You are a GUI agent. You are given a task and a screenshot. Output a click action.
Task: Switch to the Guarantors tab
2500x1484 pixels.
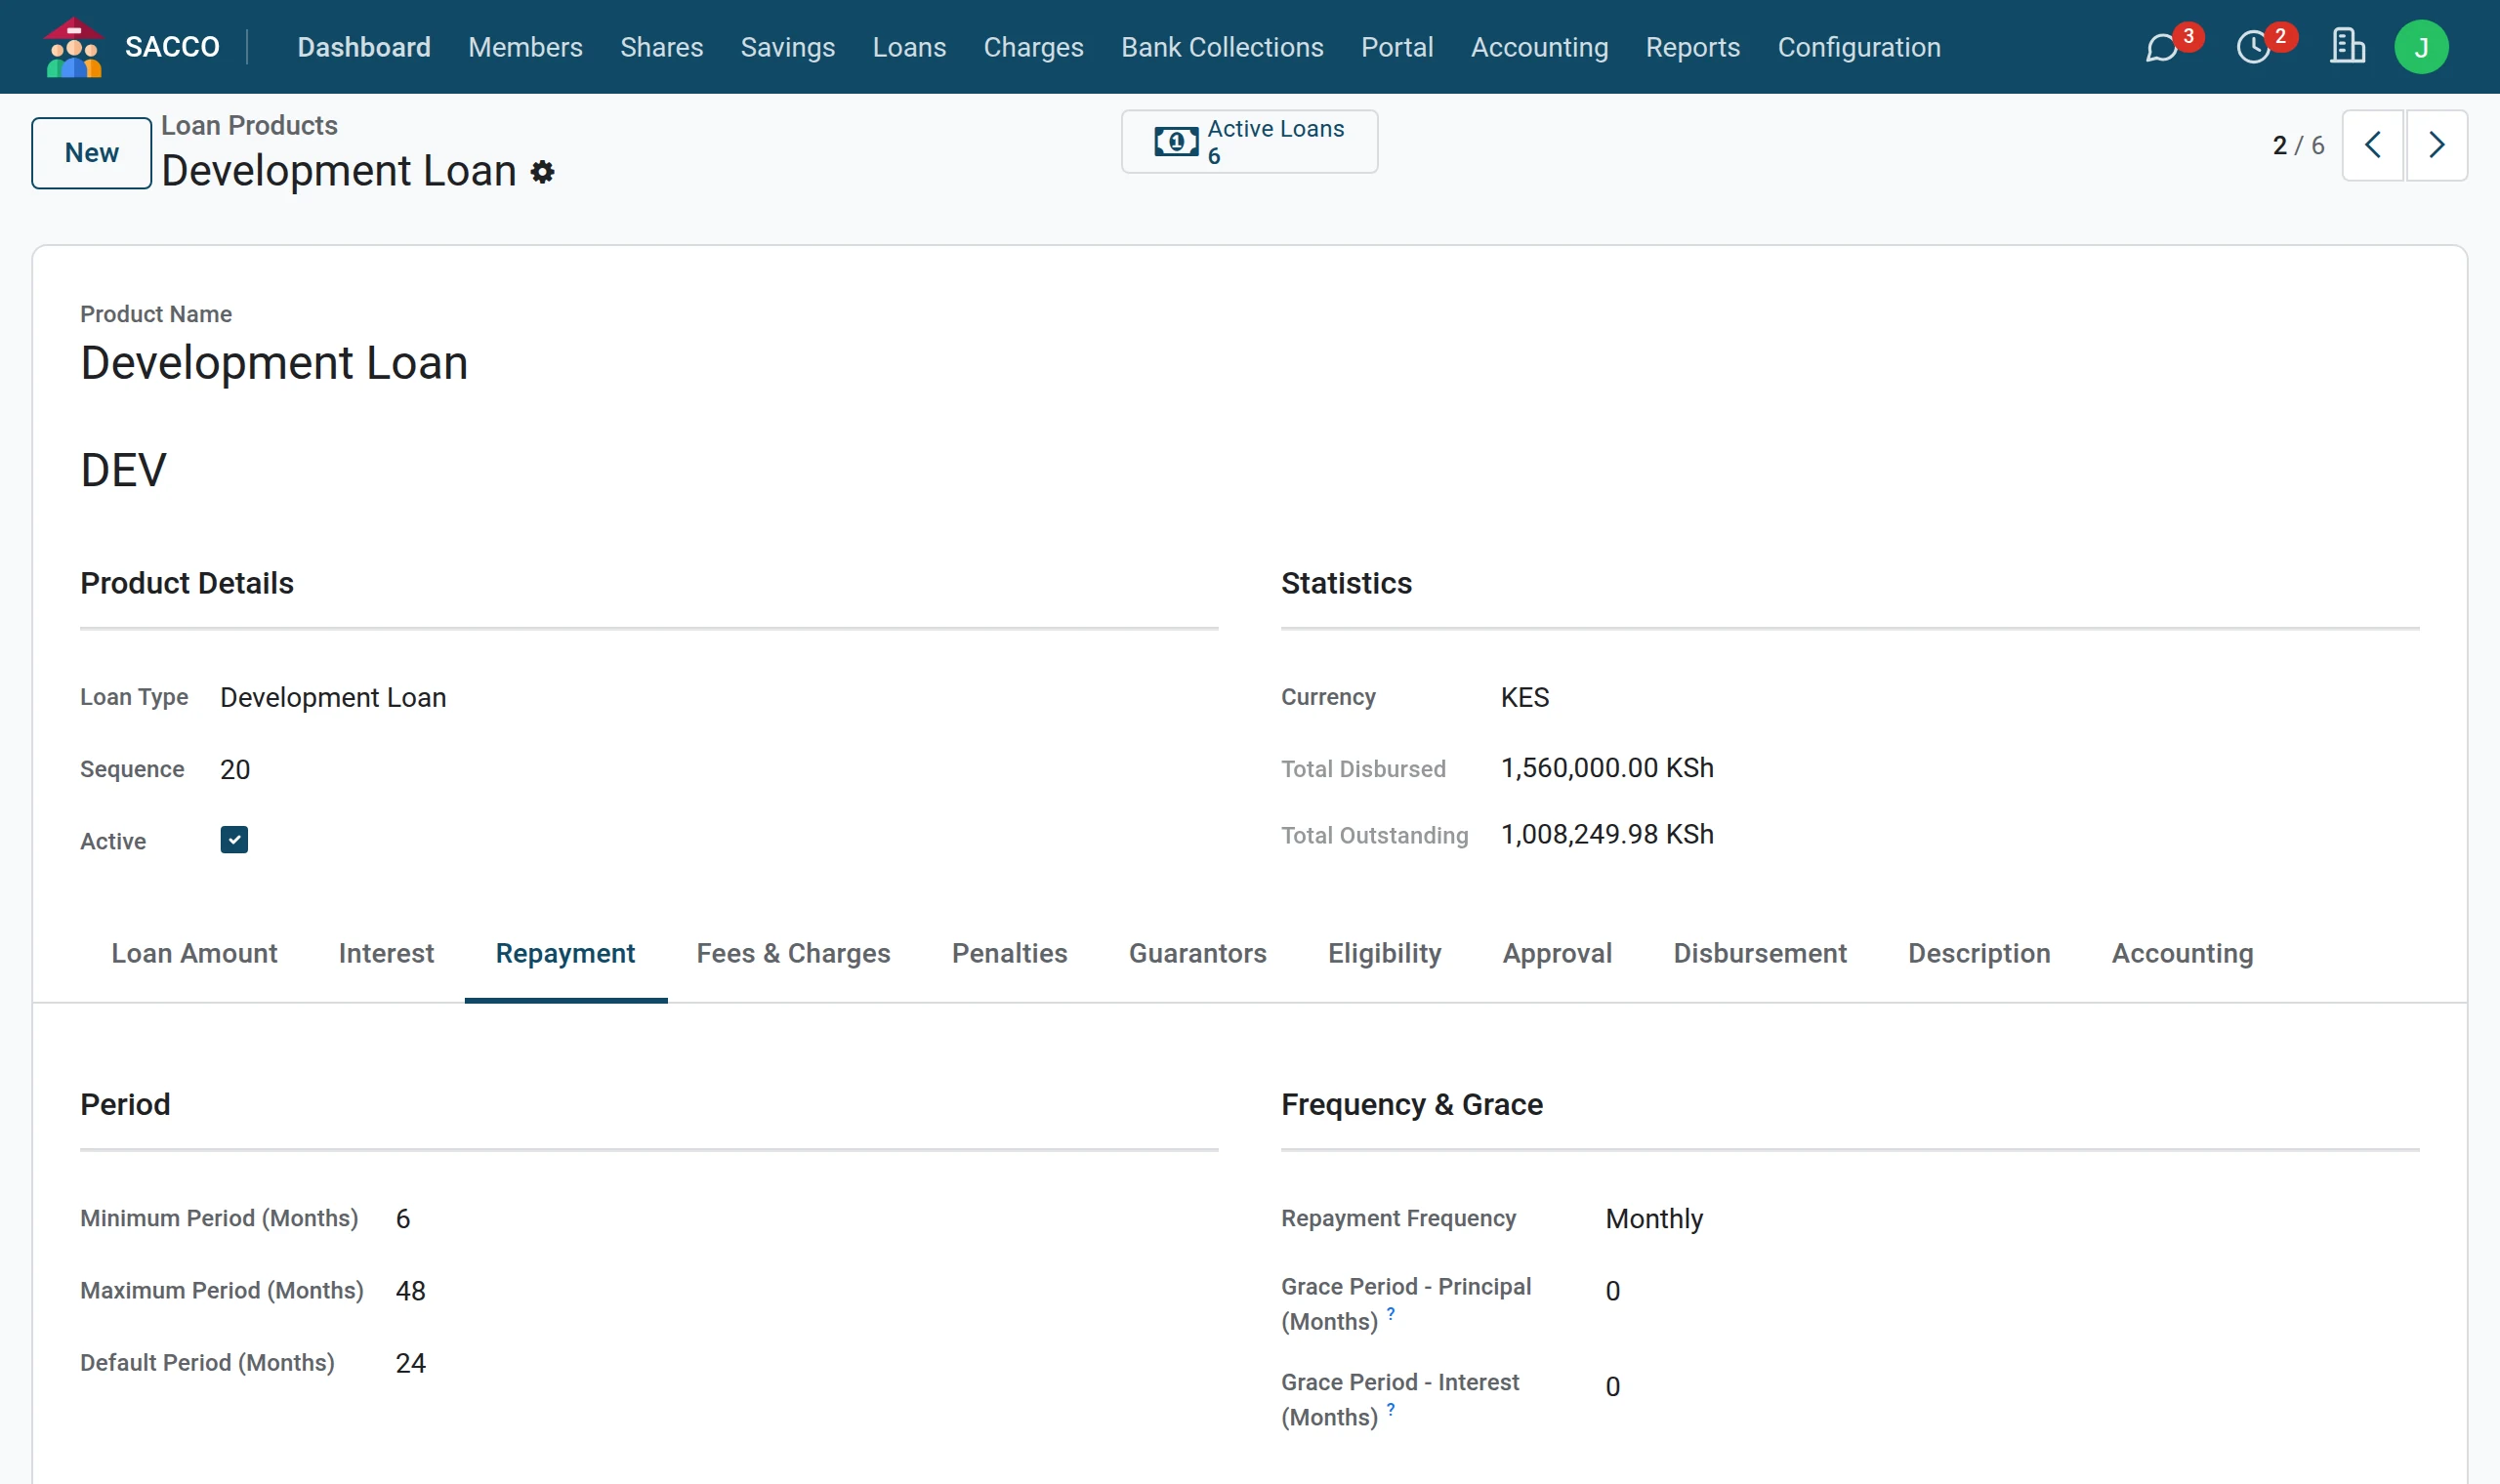(1197, 953)
